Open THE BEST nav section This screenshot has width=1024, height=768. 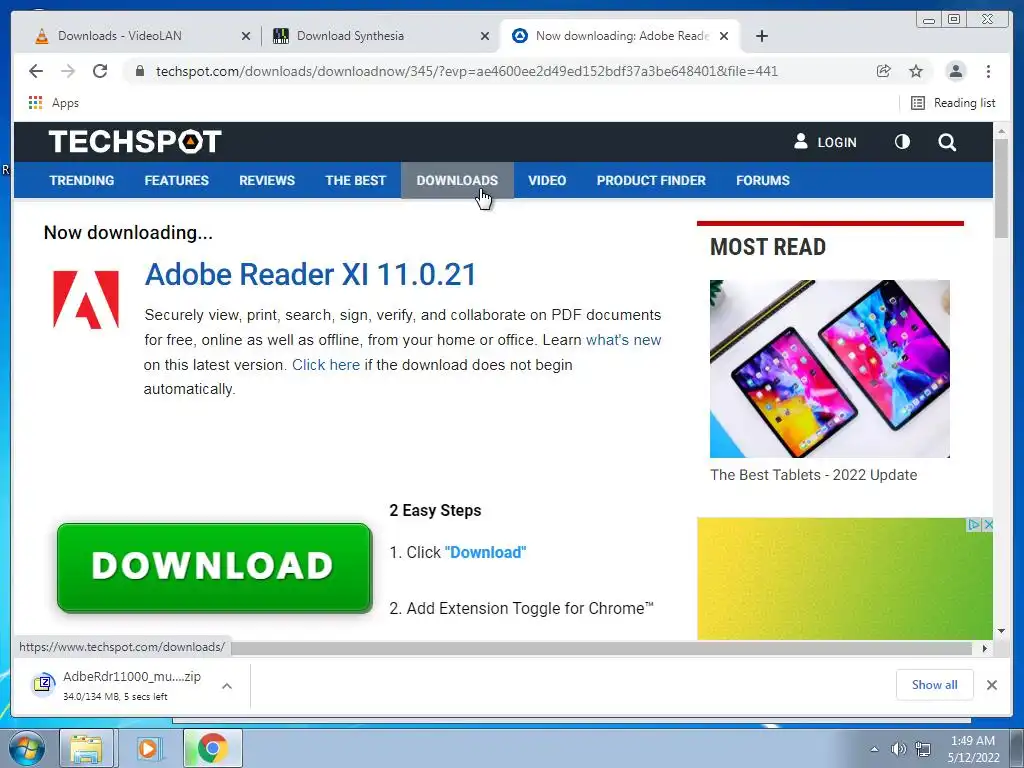pyautogui.click(x=355, y=180)
